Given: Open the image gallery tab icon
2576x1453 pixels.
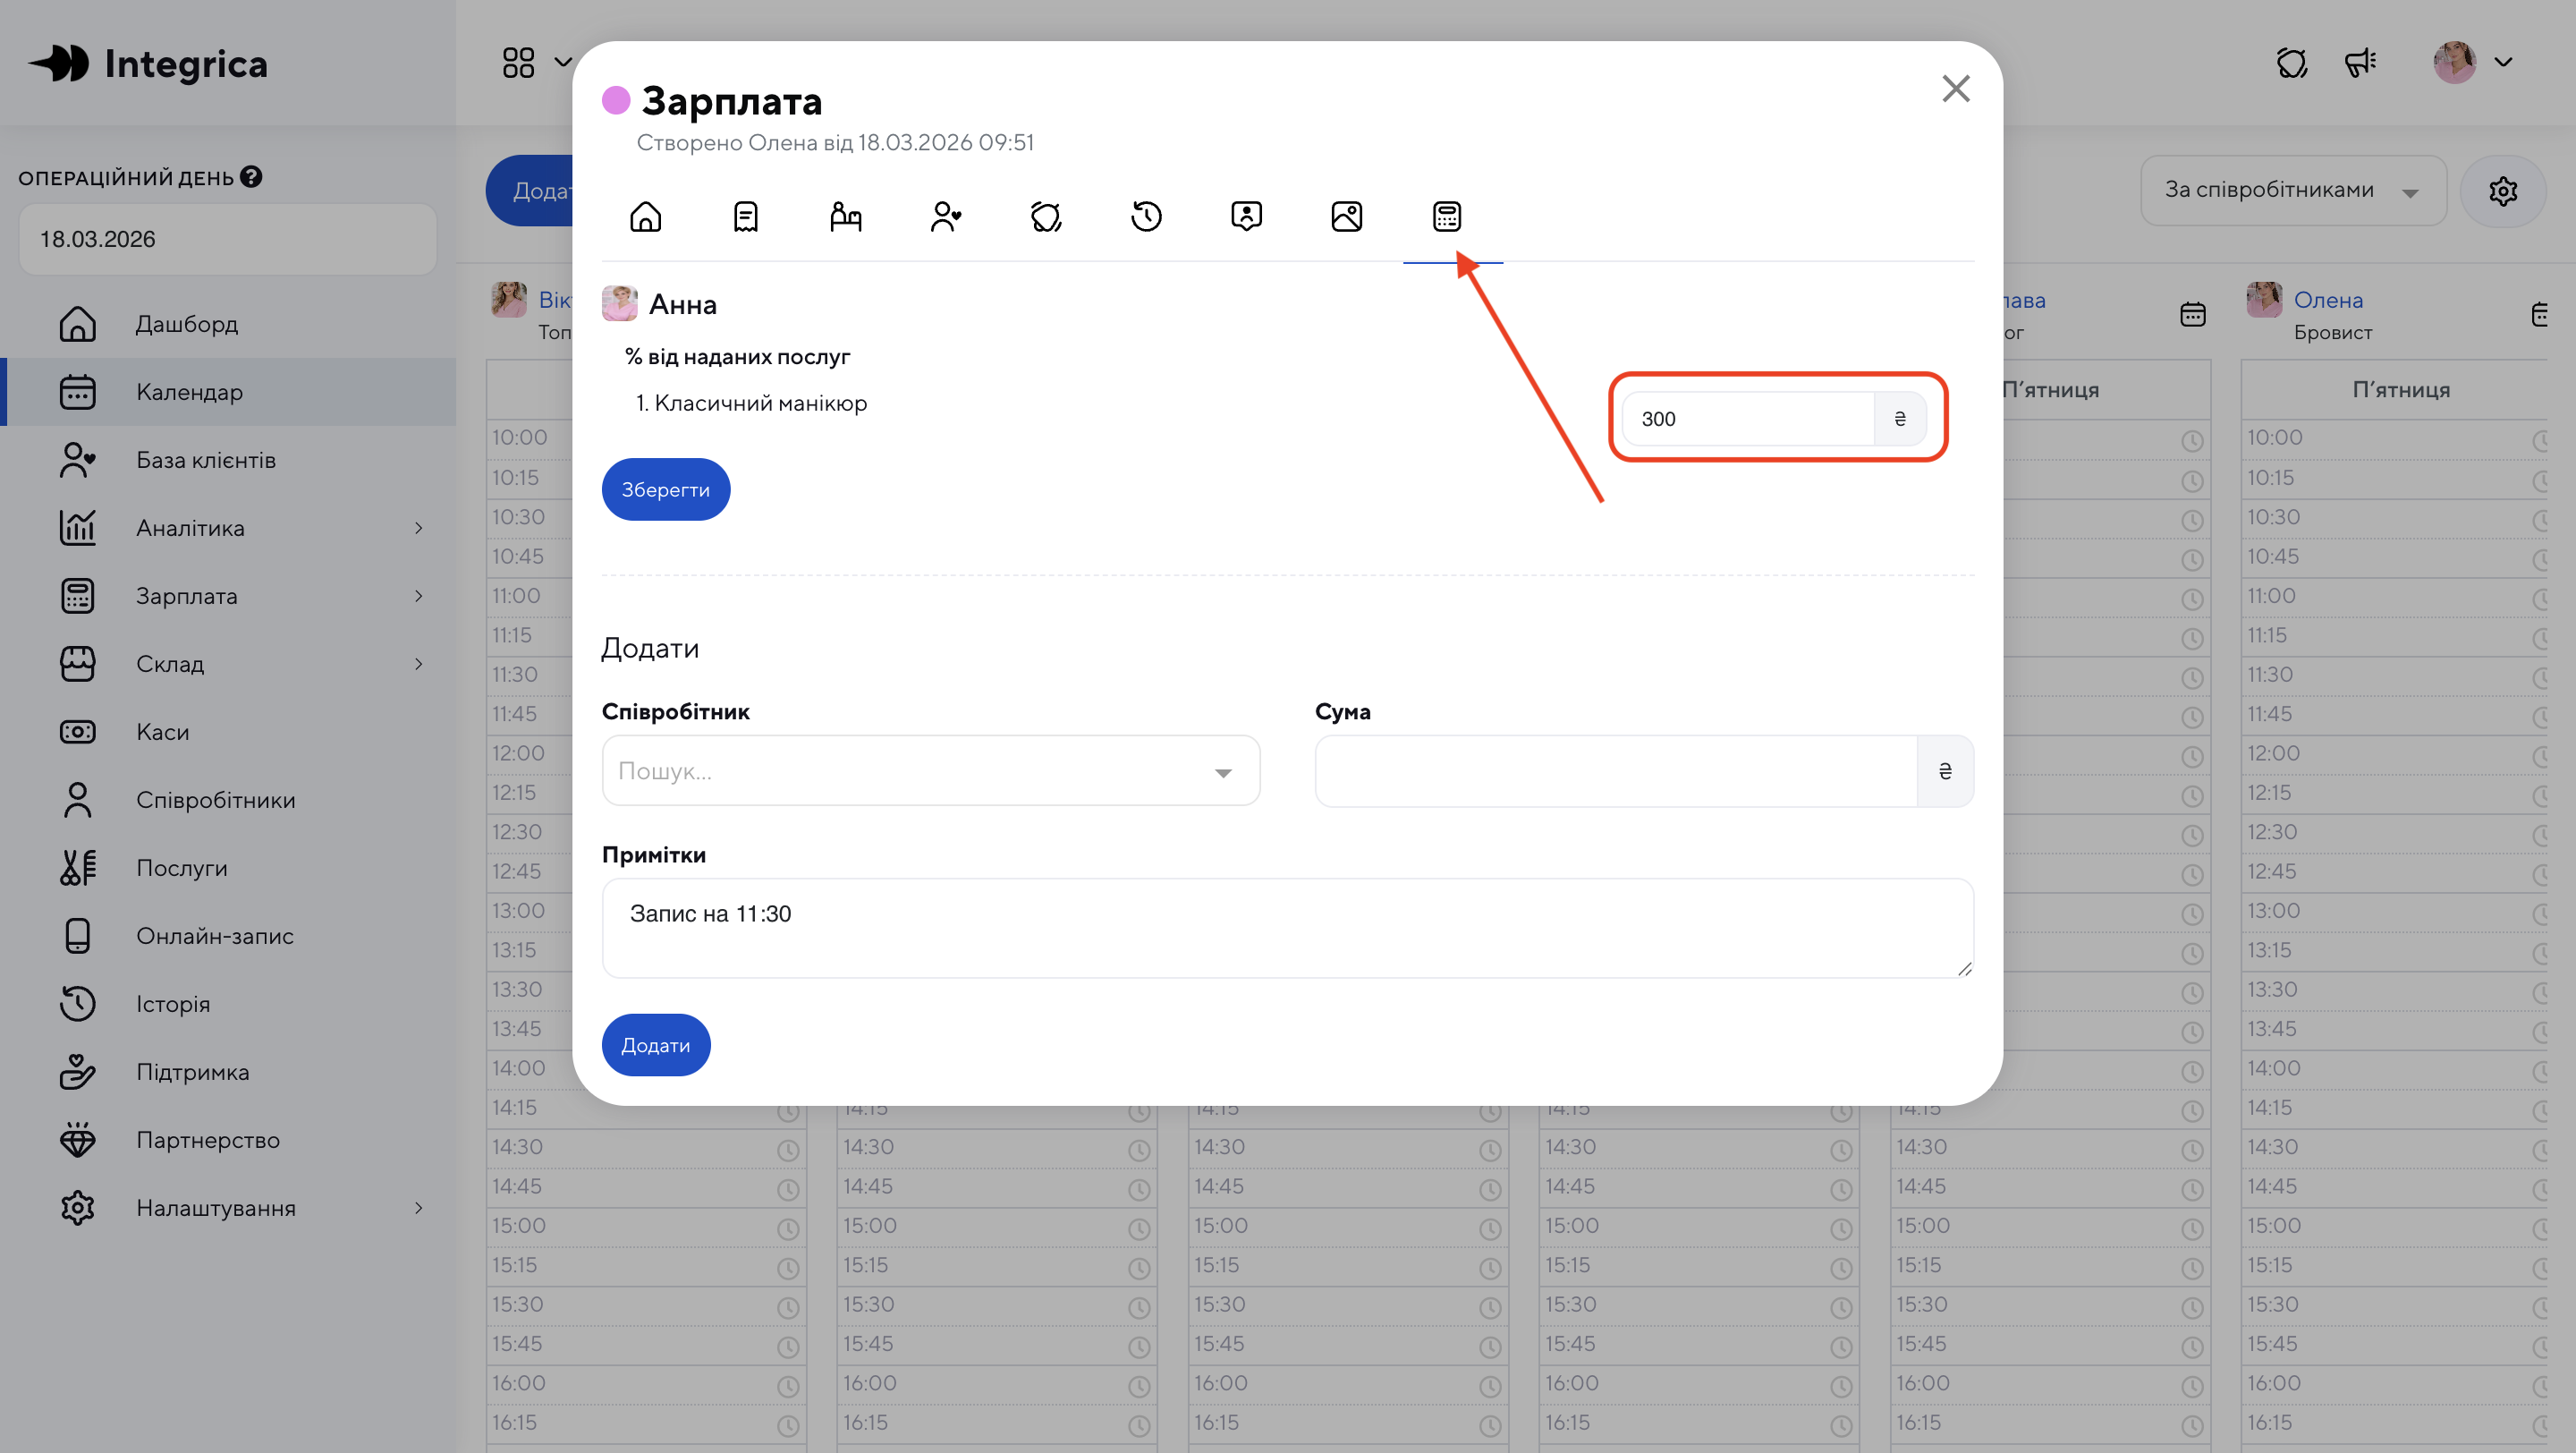Looking at the screenshot, I should click(1346, 216).
